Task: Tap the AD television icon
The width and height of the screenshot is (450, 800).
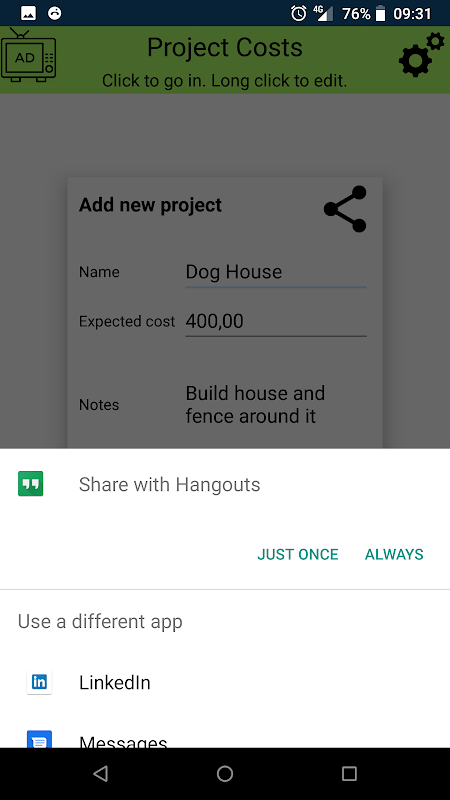Action: pyautogui.click(x=29, y=56)
